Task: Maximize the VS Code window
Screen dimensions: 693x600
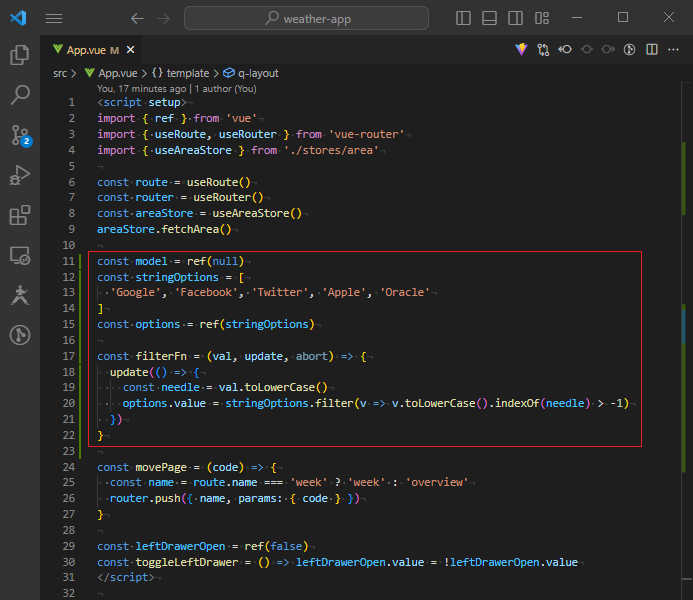Action: [x=623, y=18]
